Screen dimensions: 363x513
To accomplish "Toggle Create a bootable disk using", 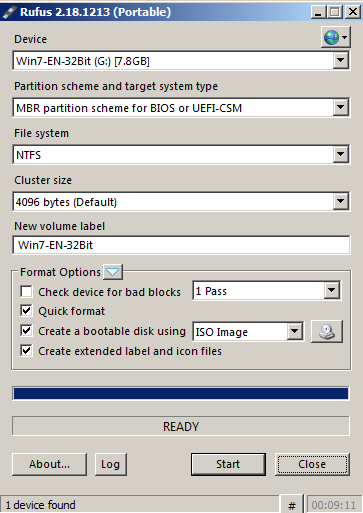I will click(x=26, y=331).
